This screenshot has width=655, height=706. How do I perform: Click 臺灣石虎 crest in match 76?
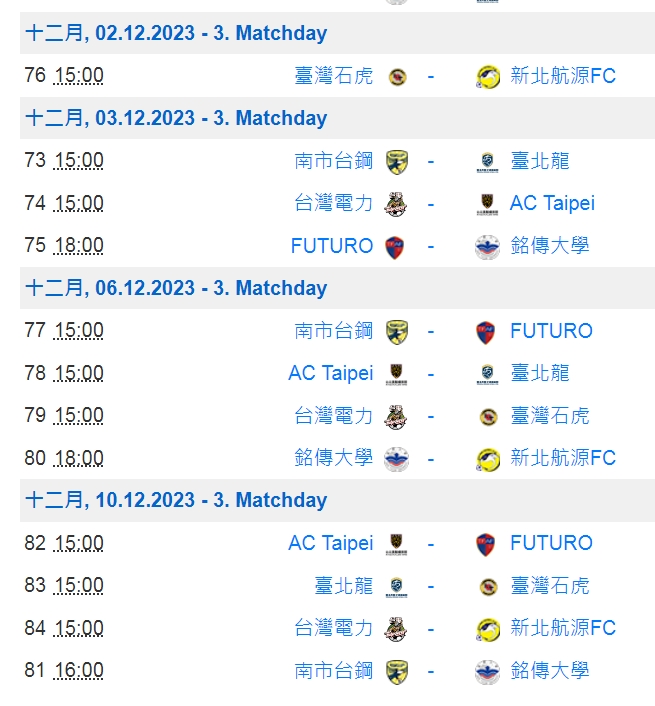click(x=397, y=77)
